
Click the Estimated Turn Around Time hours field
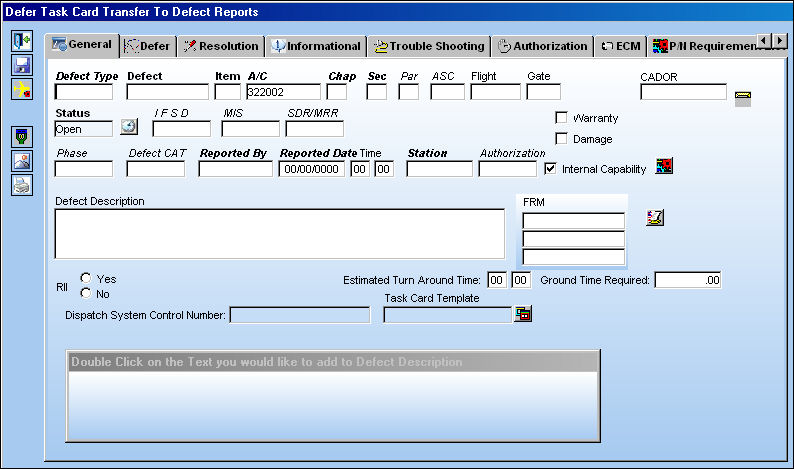pos(497,280)
